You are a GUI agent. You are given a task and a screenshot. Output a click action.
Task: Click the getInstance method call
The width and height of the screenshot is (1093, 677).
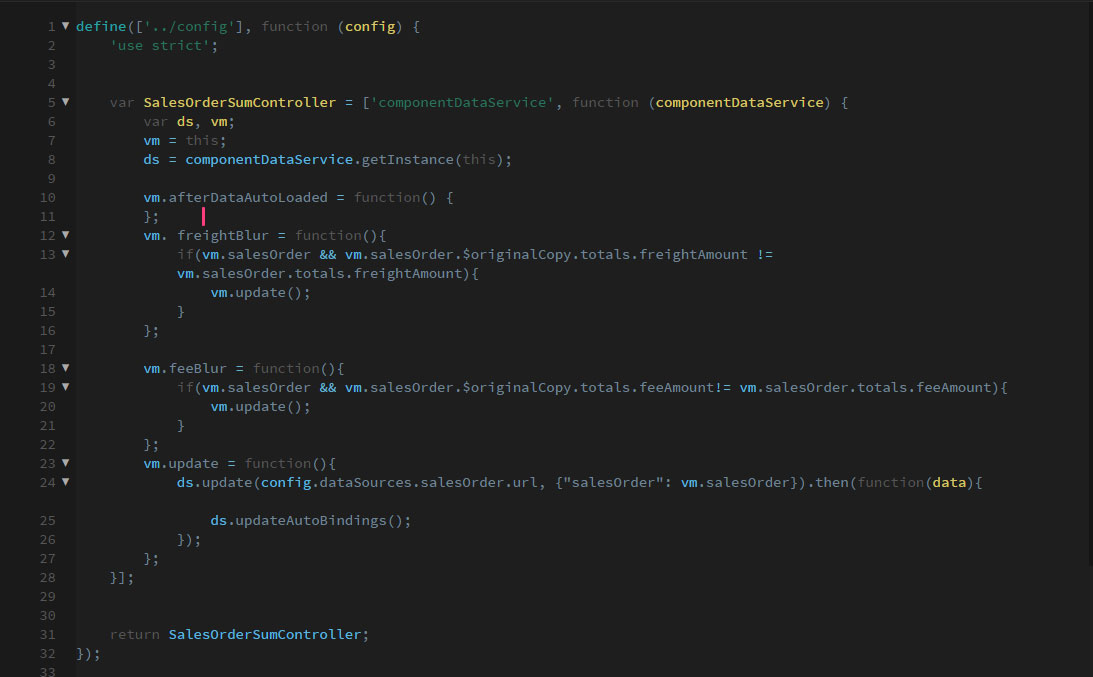(407, 160)
